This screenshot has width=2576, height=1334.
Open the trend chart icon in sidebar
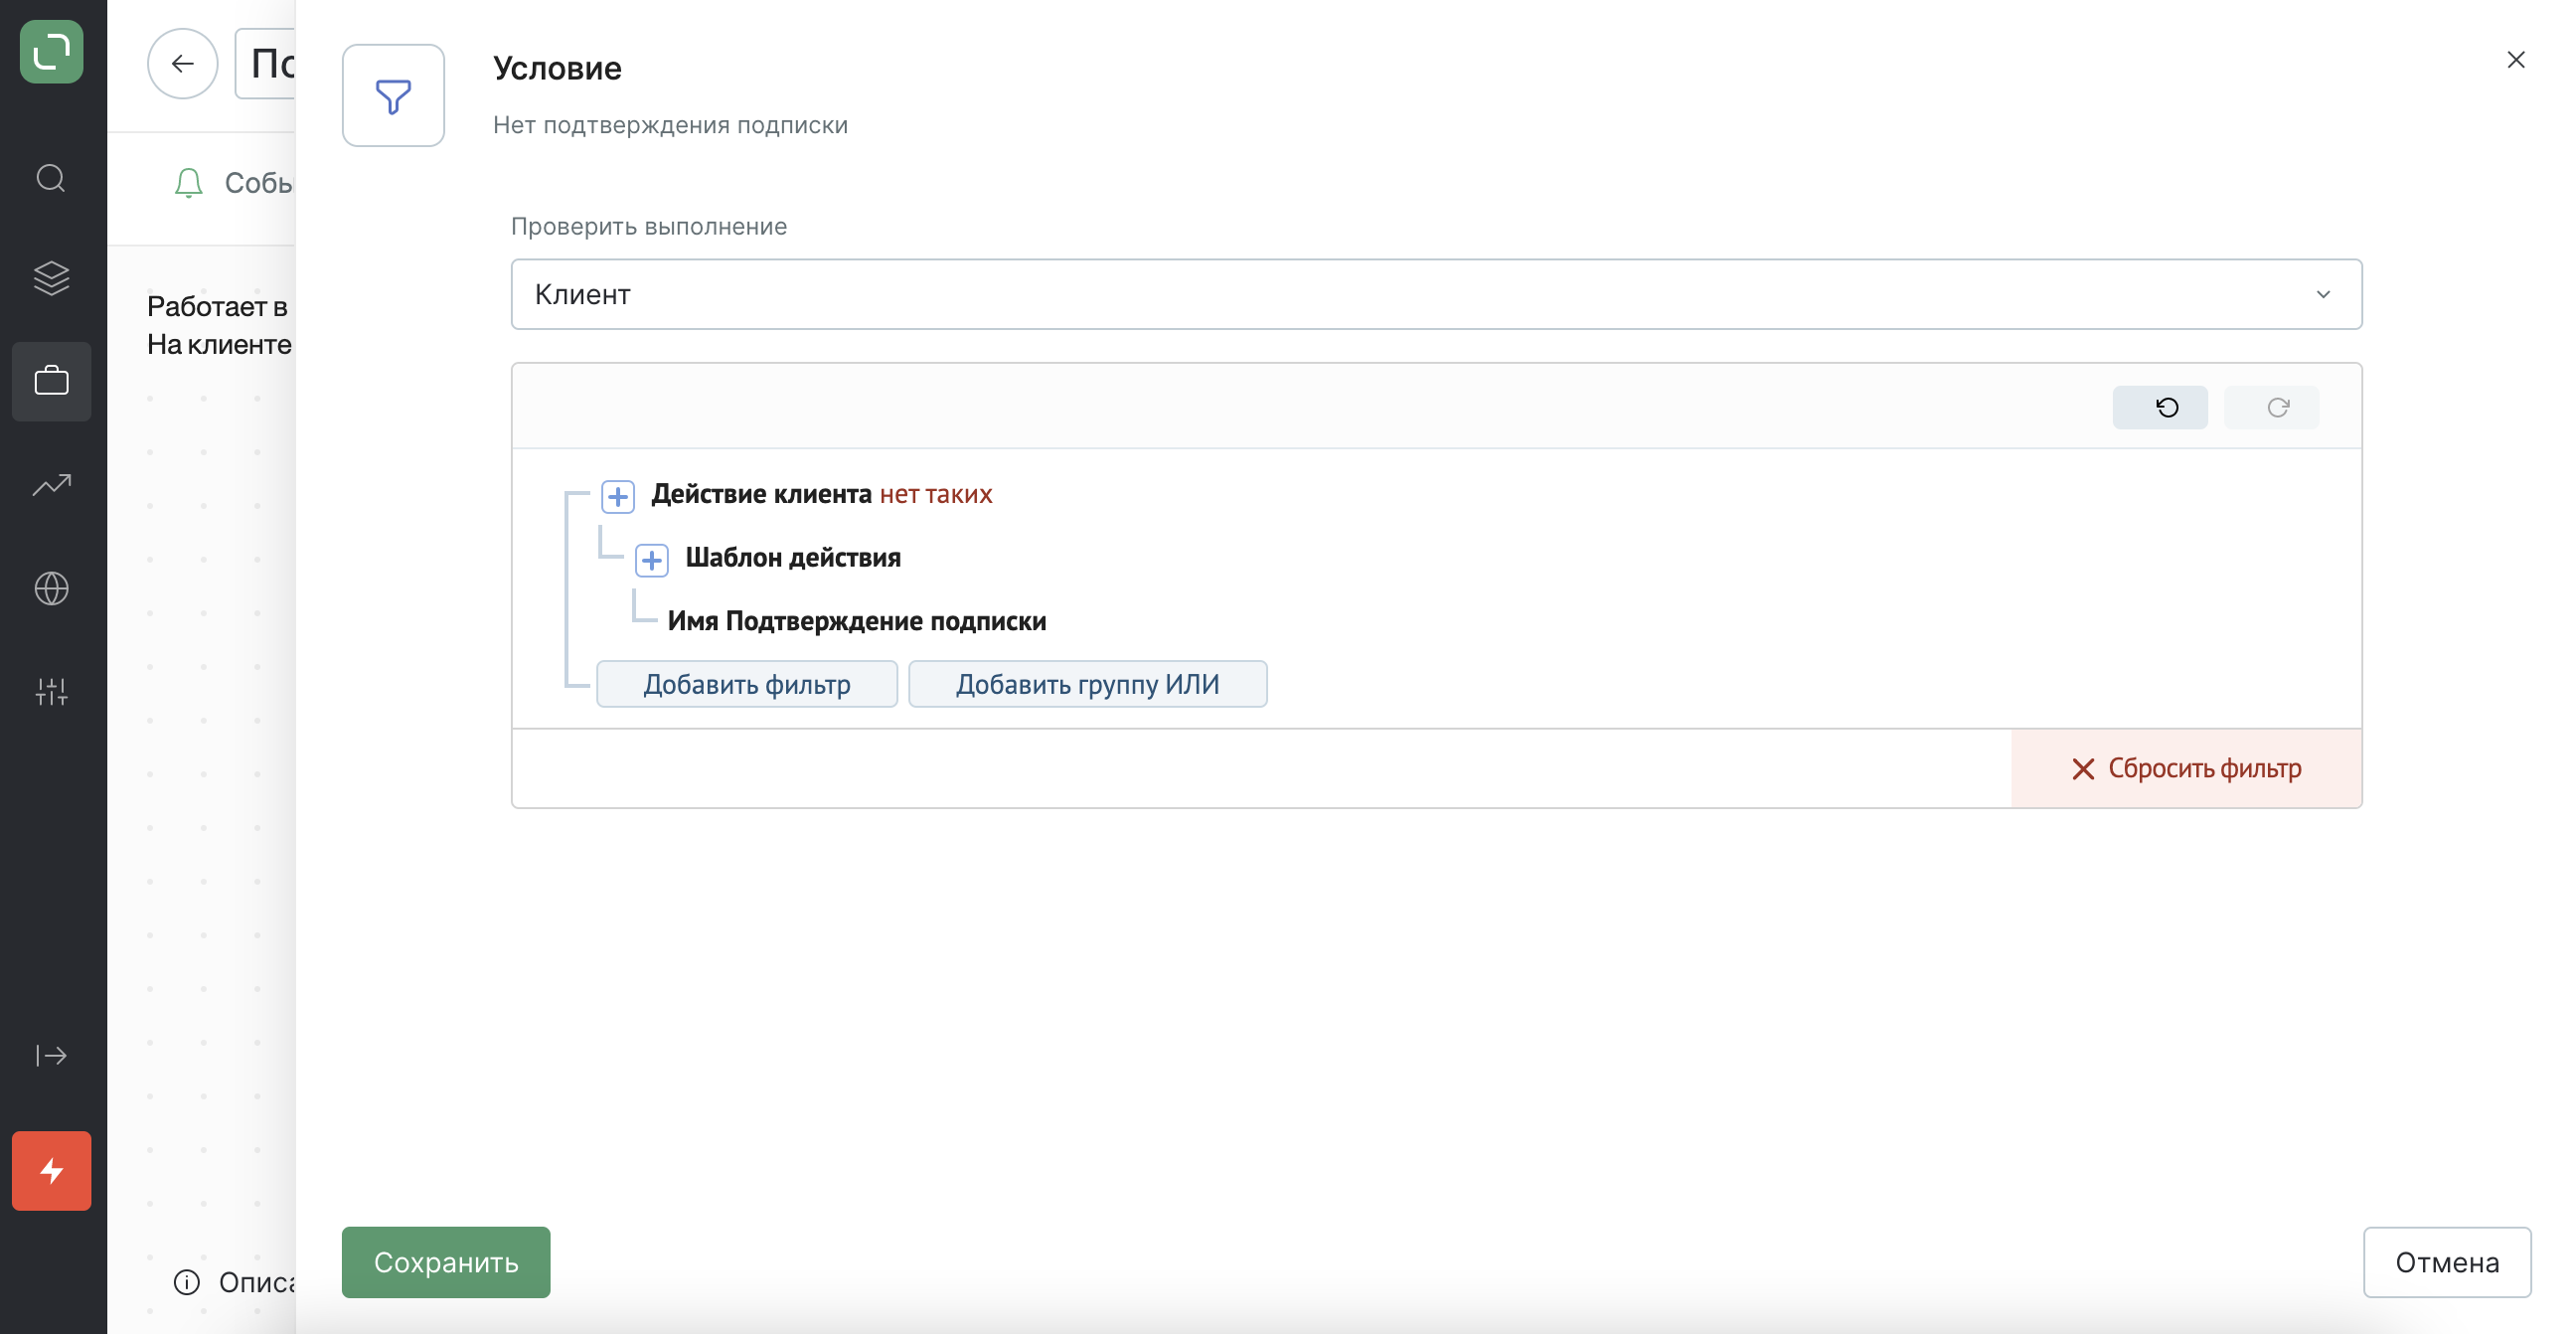[51, 485]
